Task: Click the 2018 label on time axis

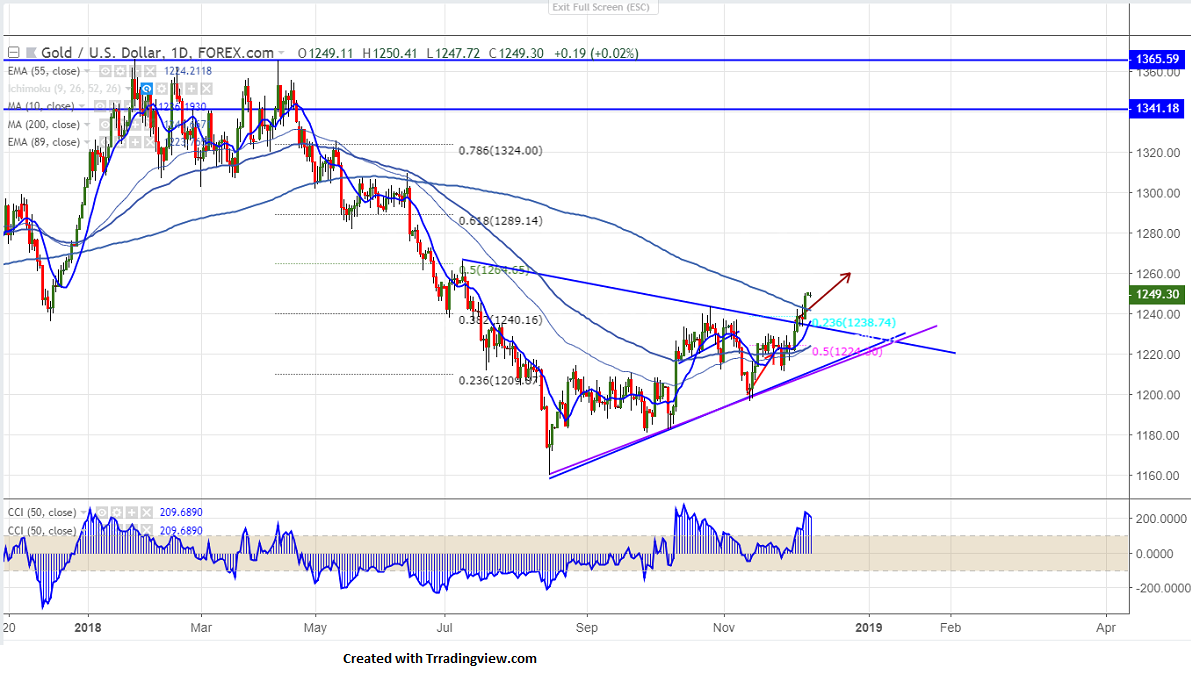Action: point(88,628)
